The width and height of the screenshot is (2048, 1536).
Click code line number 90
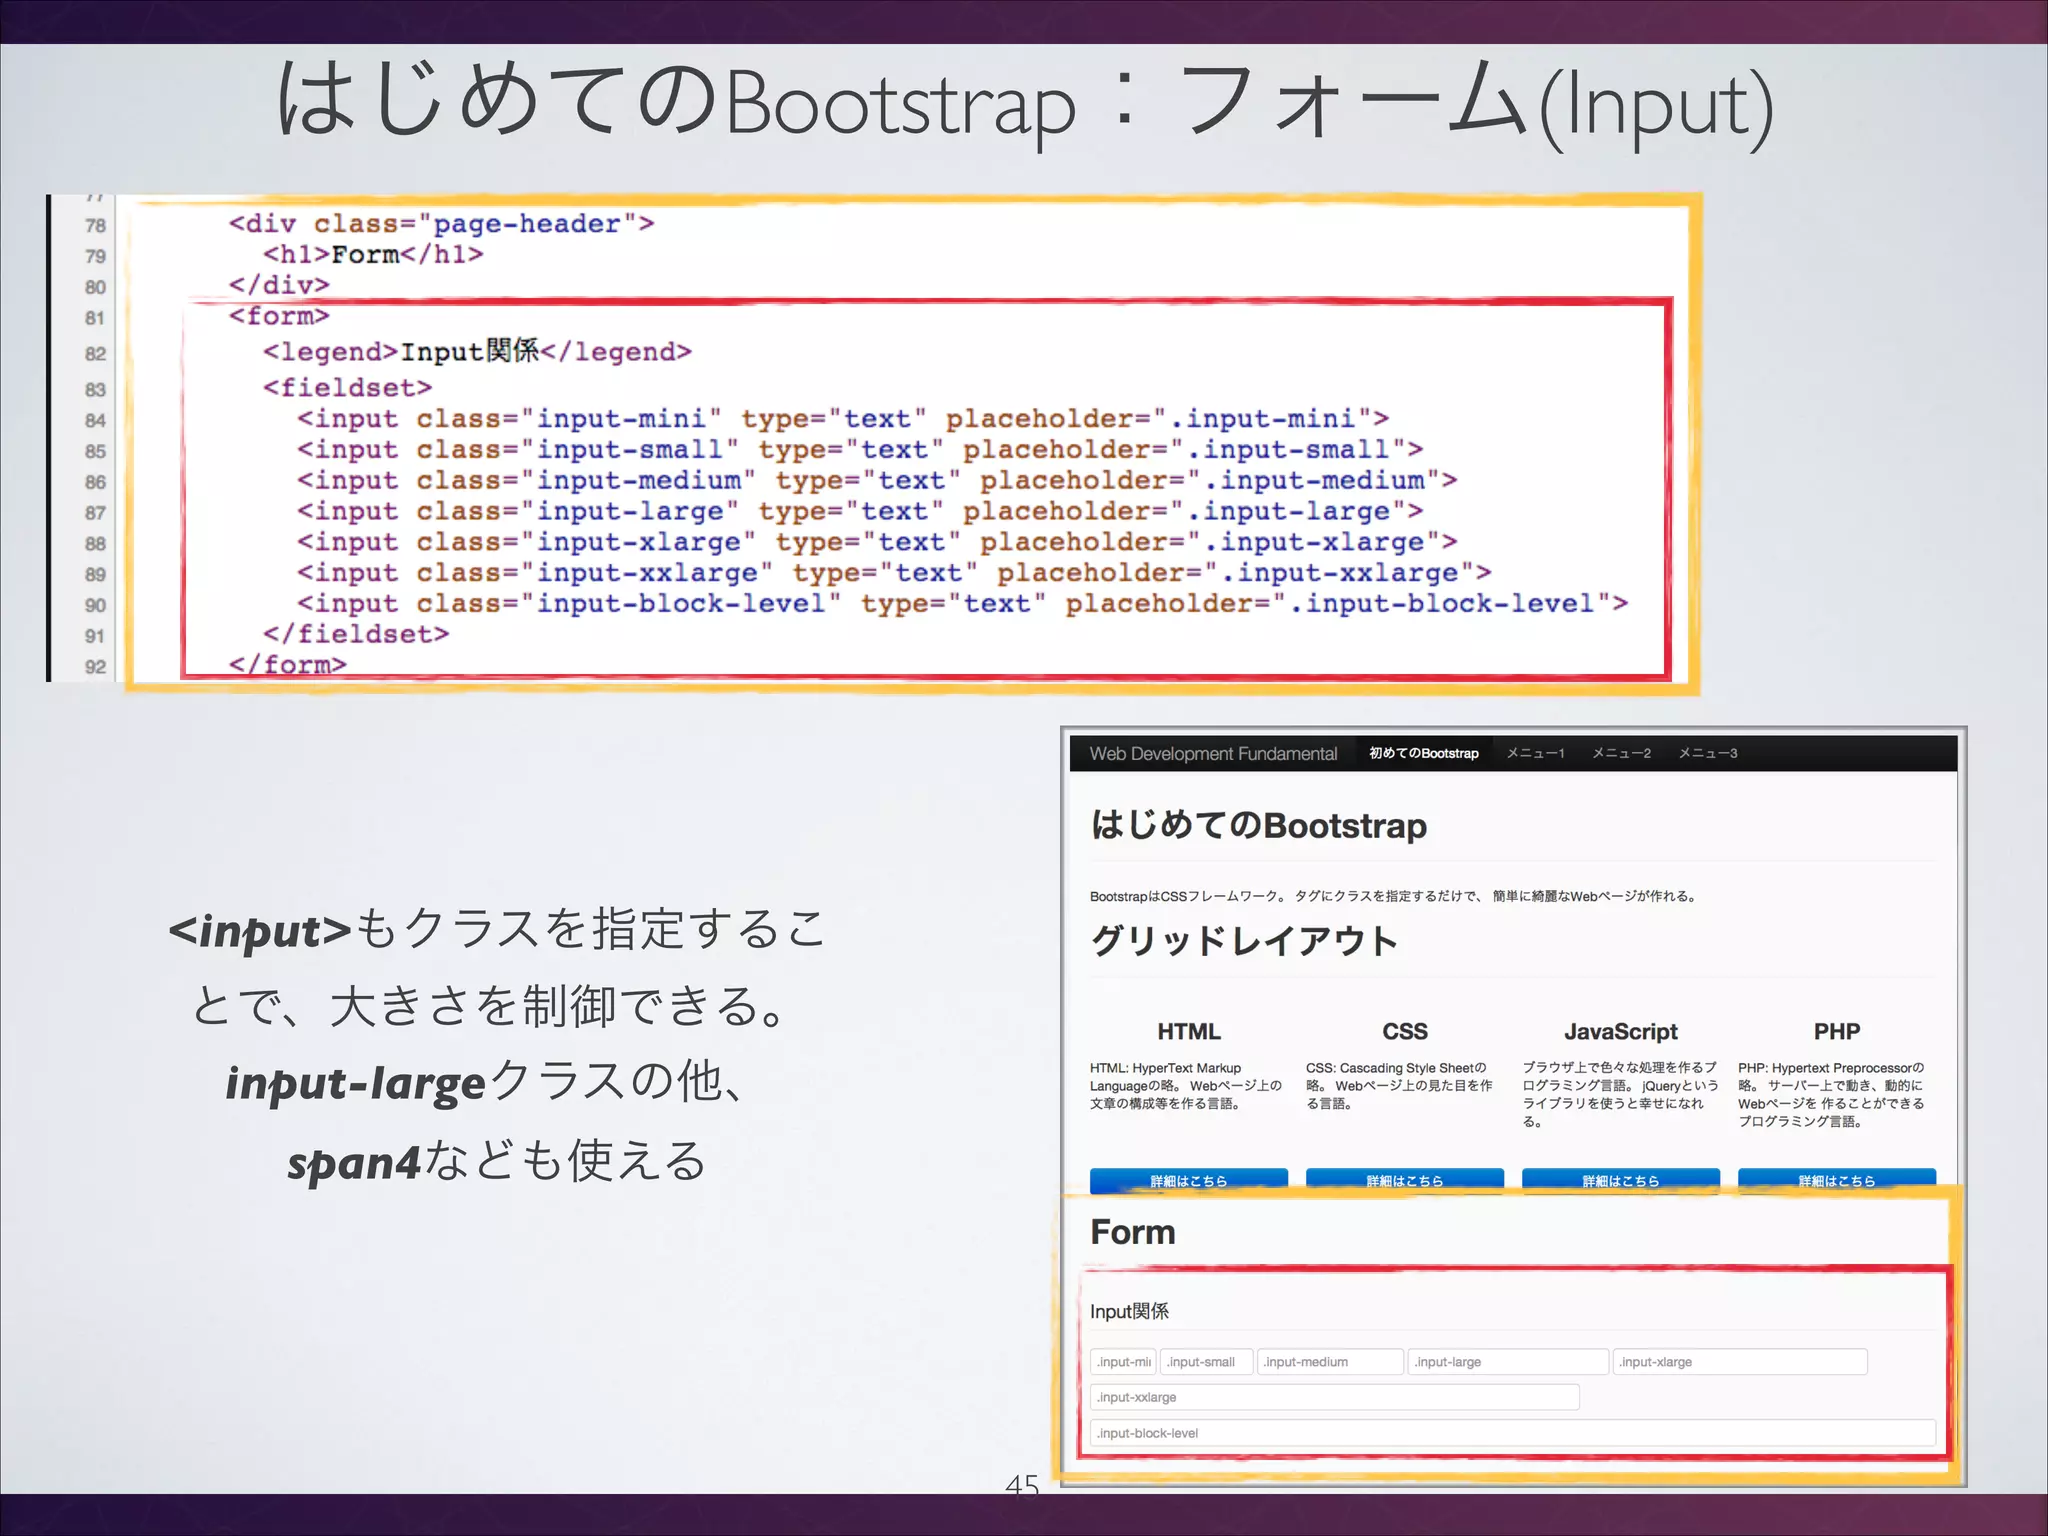point(95,606)
